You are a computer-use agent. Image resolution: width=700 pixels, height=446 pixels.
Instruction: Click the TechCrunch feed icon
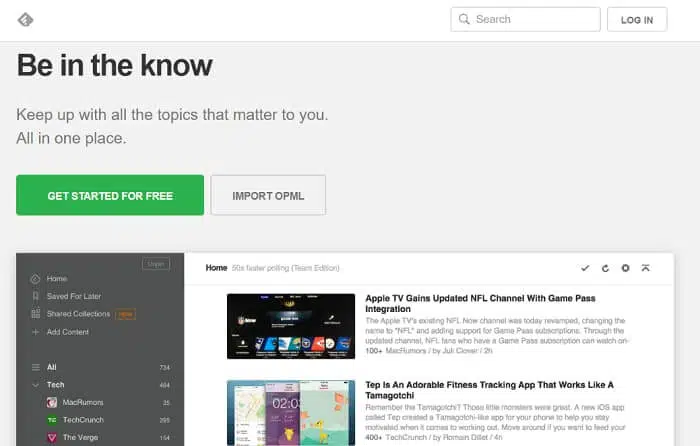click(52, 420)
